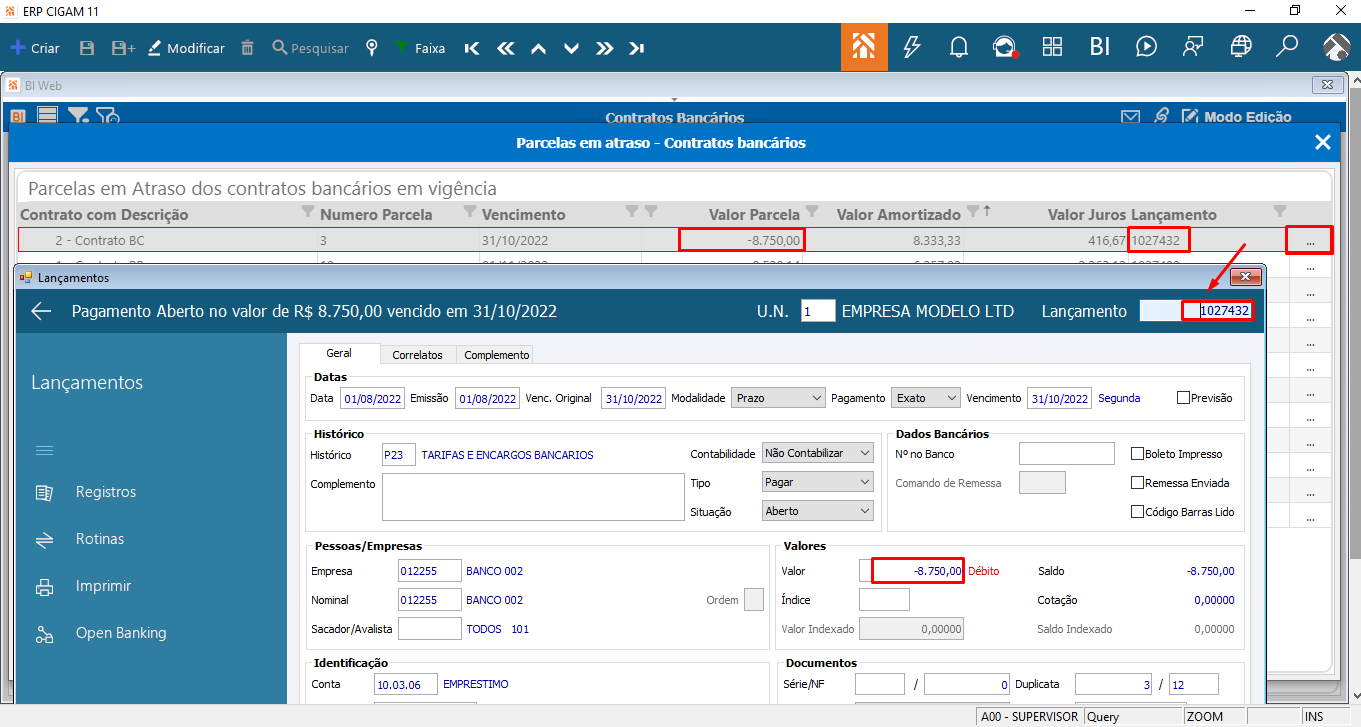Viewport: 1361px width, 727px height.
Task: Go to the last record
Action: click(x=637, y=48)
